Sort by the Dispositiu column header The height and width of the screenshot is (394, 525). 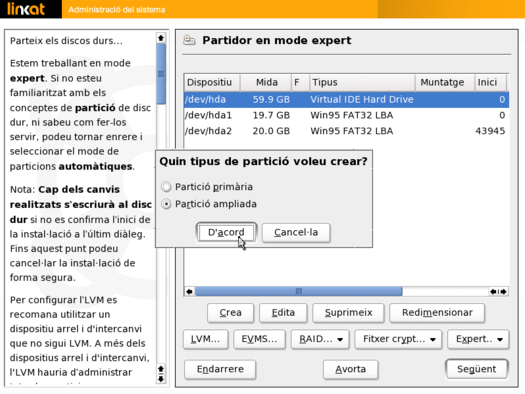(x=212, y=82)
